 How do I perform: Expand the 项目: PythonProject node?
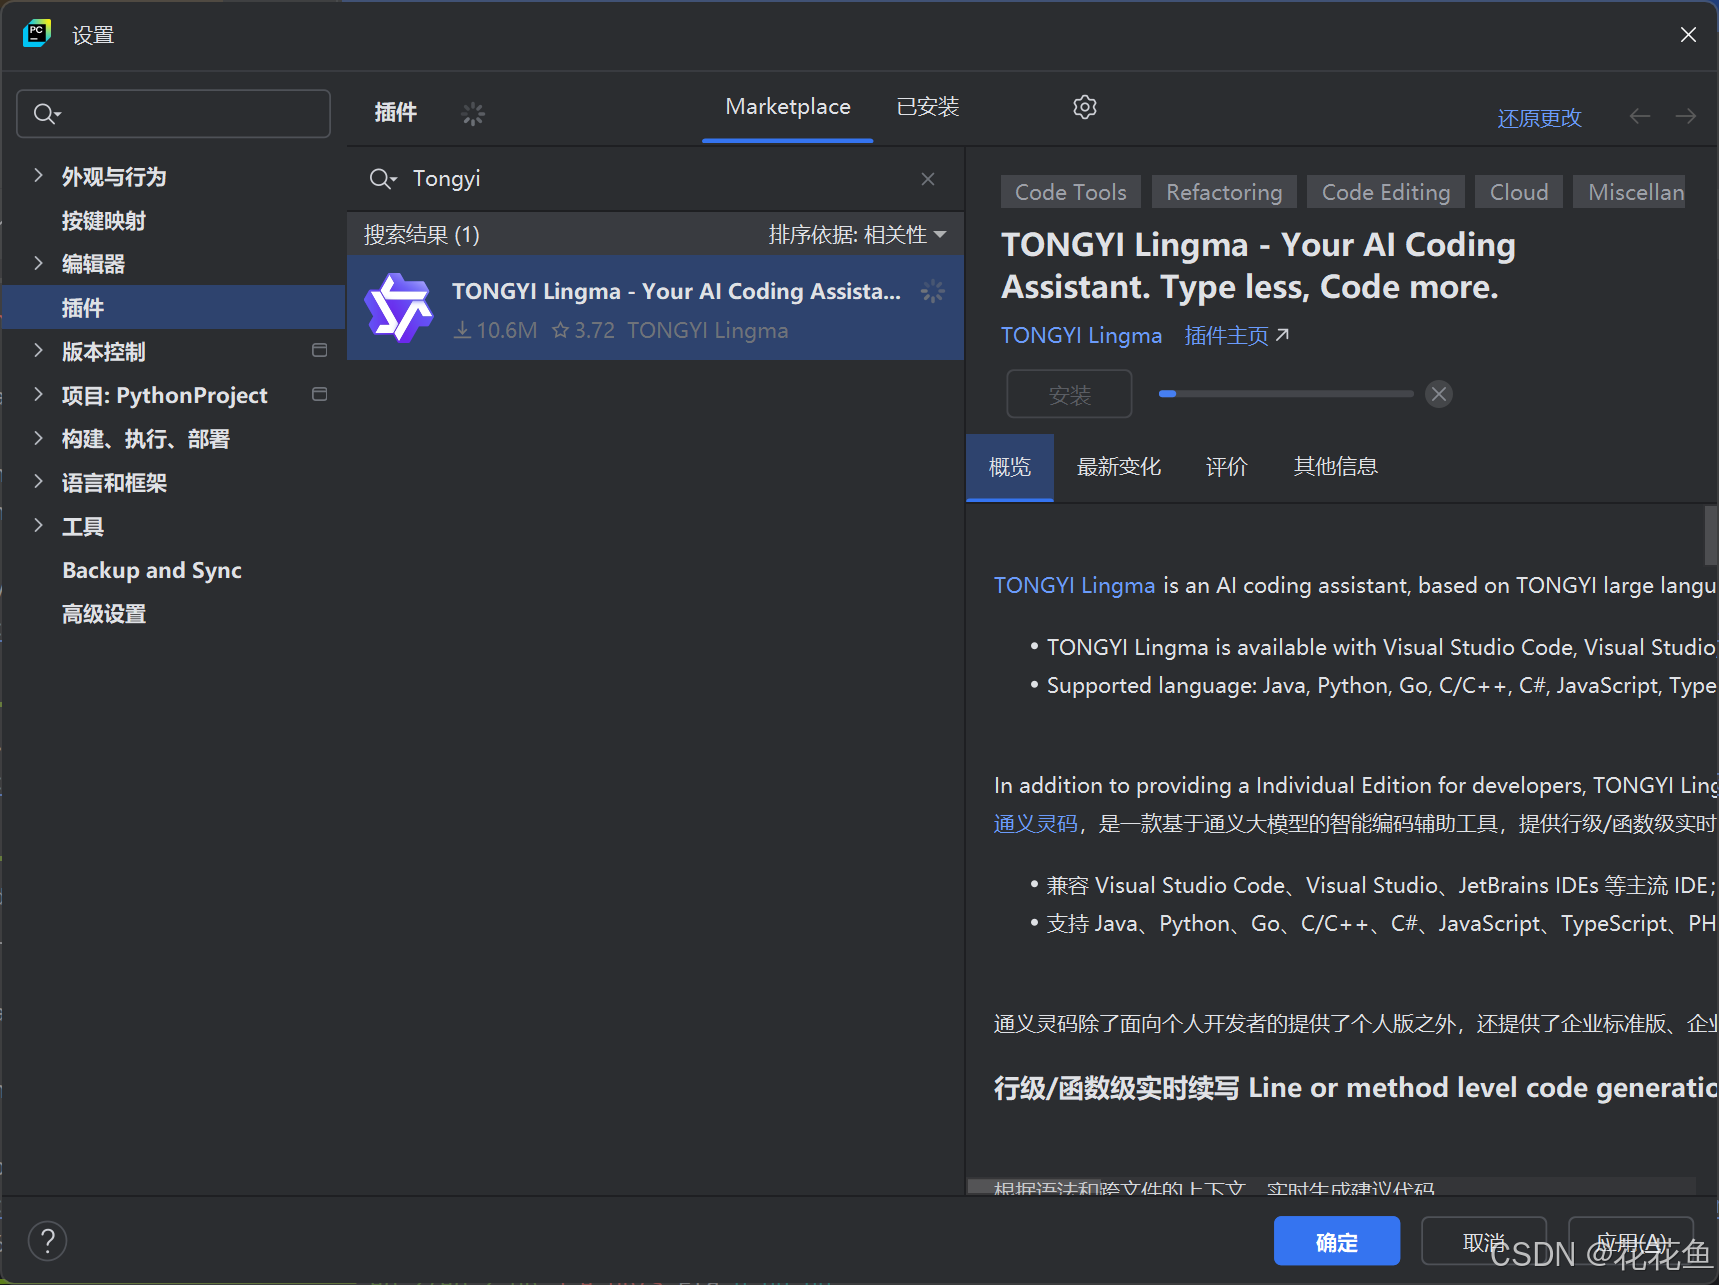click(x=38, y=394)
